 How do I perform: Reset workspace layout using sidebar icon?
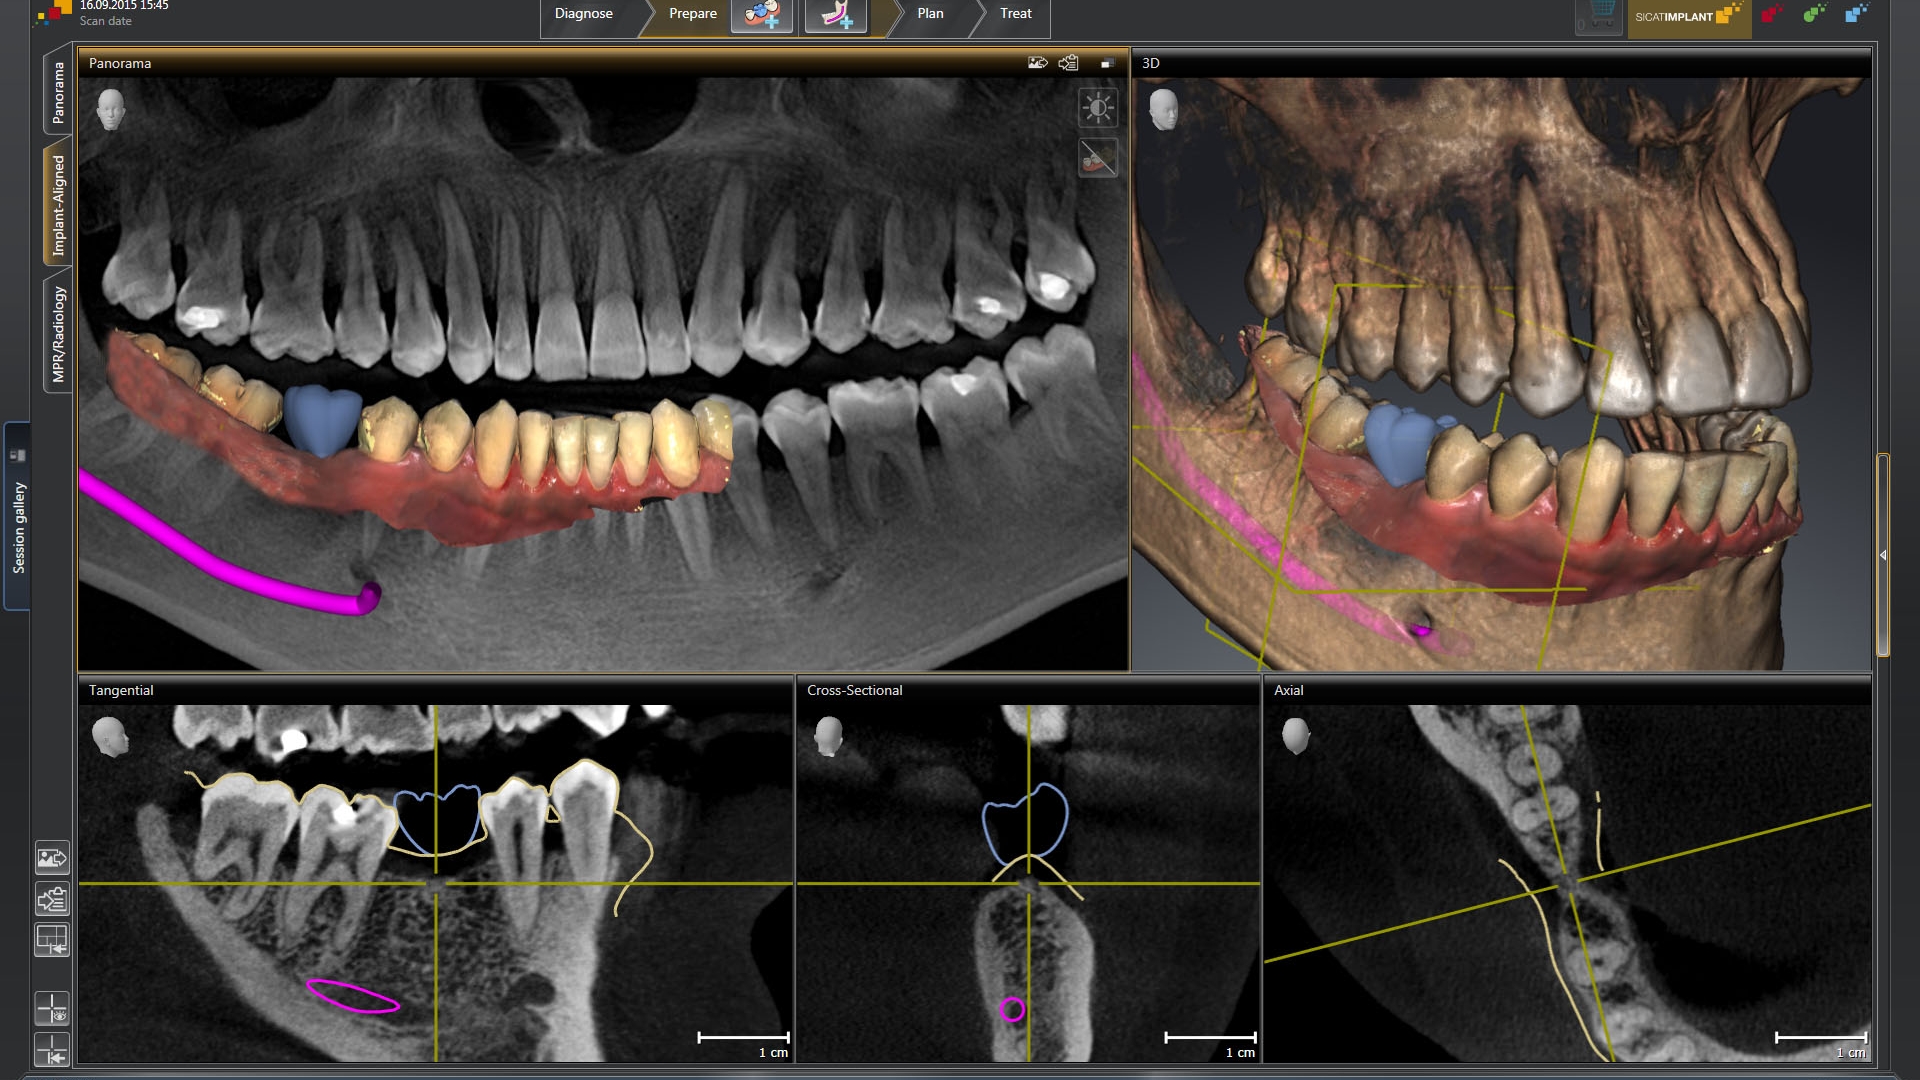[x=52, y=940]
